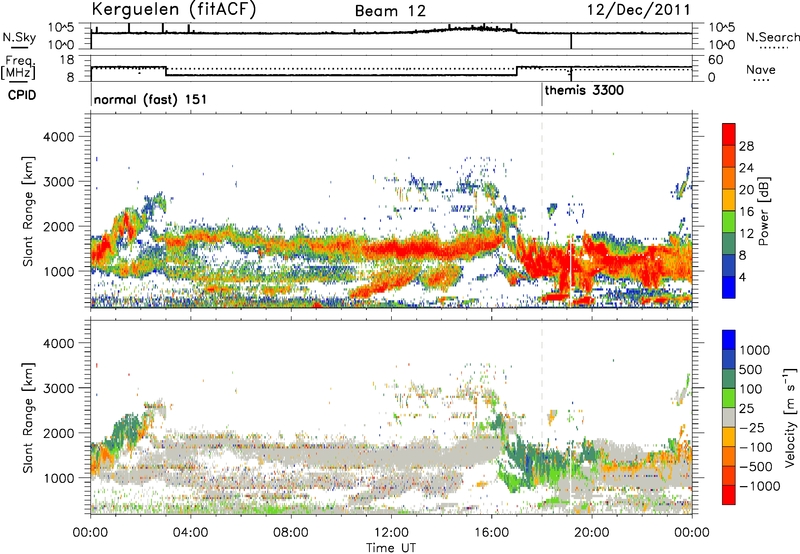The image size is (800, 554).
Task: Select the "themis 3300" CPID text
Action: [584, 91]
